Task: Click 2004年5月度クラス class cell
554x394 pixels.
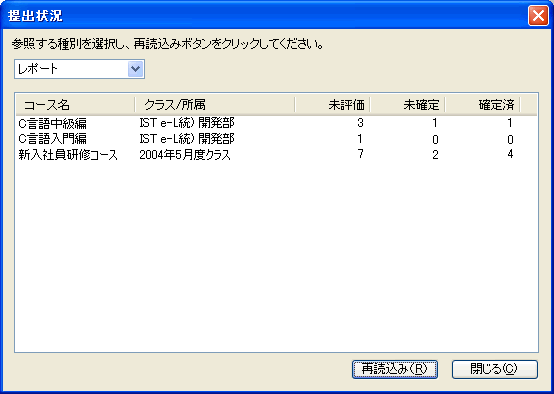Action: pos(185,155)
